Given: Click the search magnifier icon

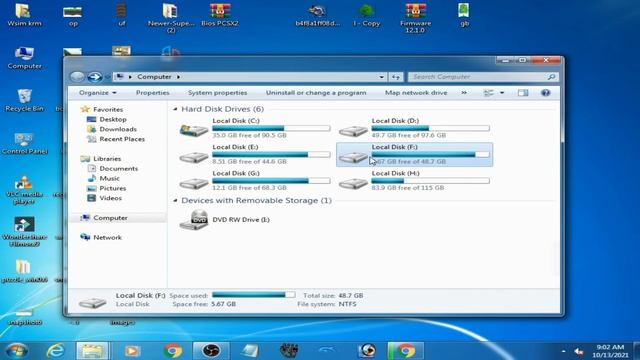Looking at the screenshot, I should pyautogui.click(x=551, y=77).
